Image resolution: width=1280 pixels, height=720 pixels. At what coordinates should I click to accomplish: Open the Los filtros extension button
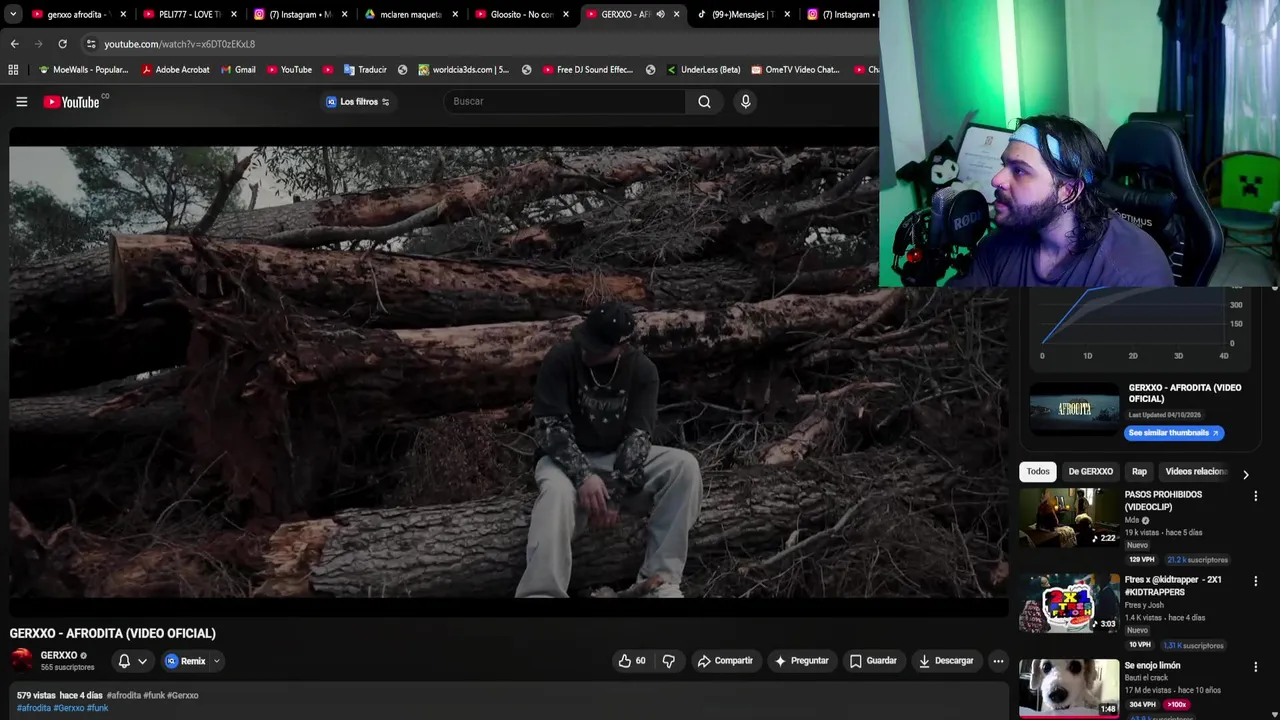(x=358, y=101)
